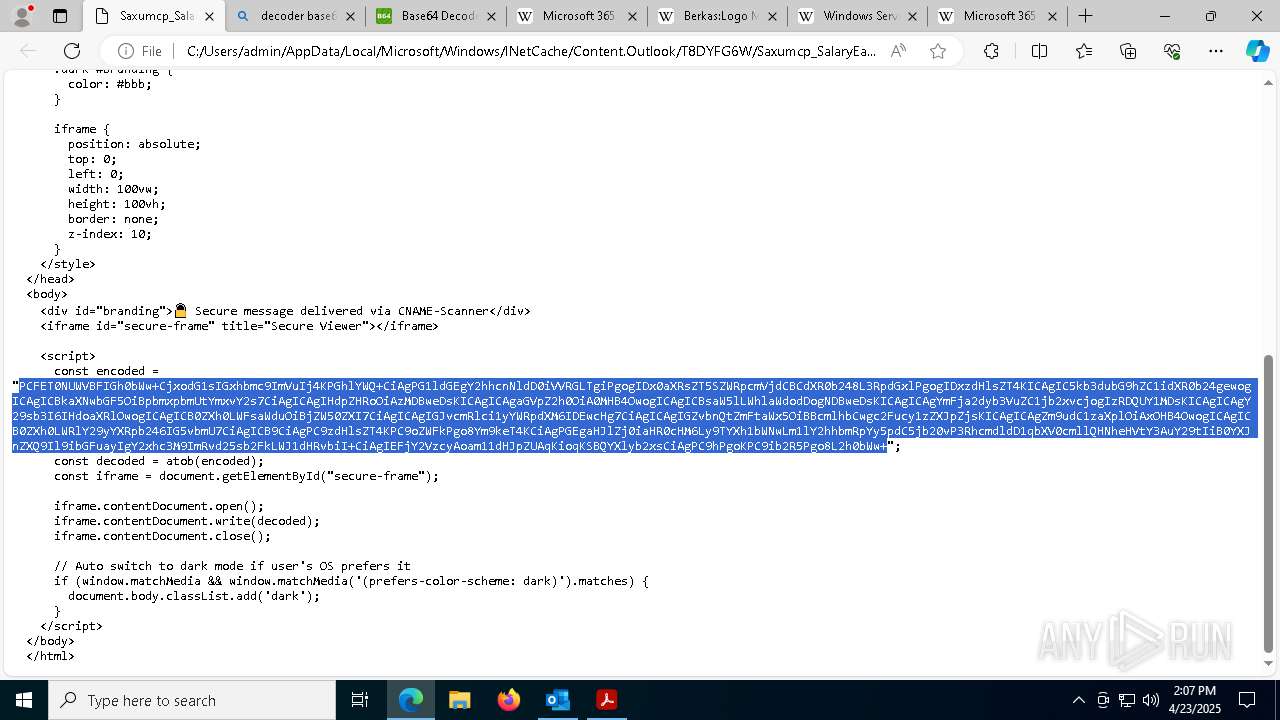Image resolution: width=1280 pixels, height=720 pixels.
Task: Add this page to favorites
Action: click(937, 51)
